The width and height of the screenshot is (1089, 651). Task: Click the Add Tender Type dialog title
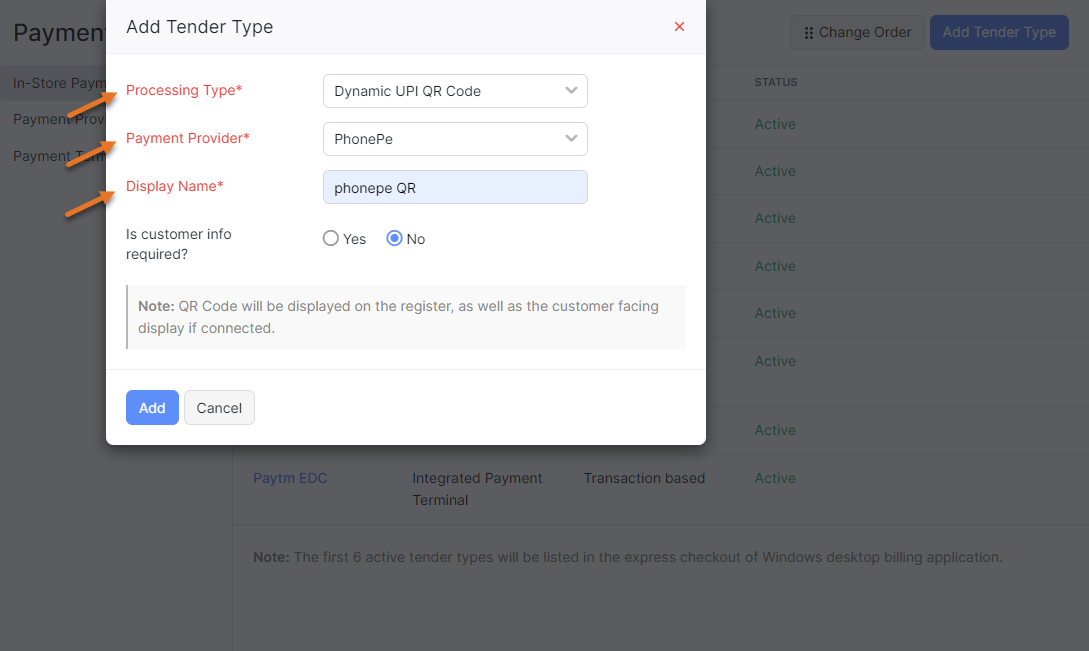tap(200, 27)
